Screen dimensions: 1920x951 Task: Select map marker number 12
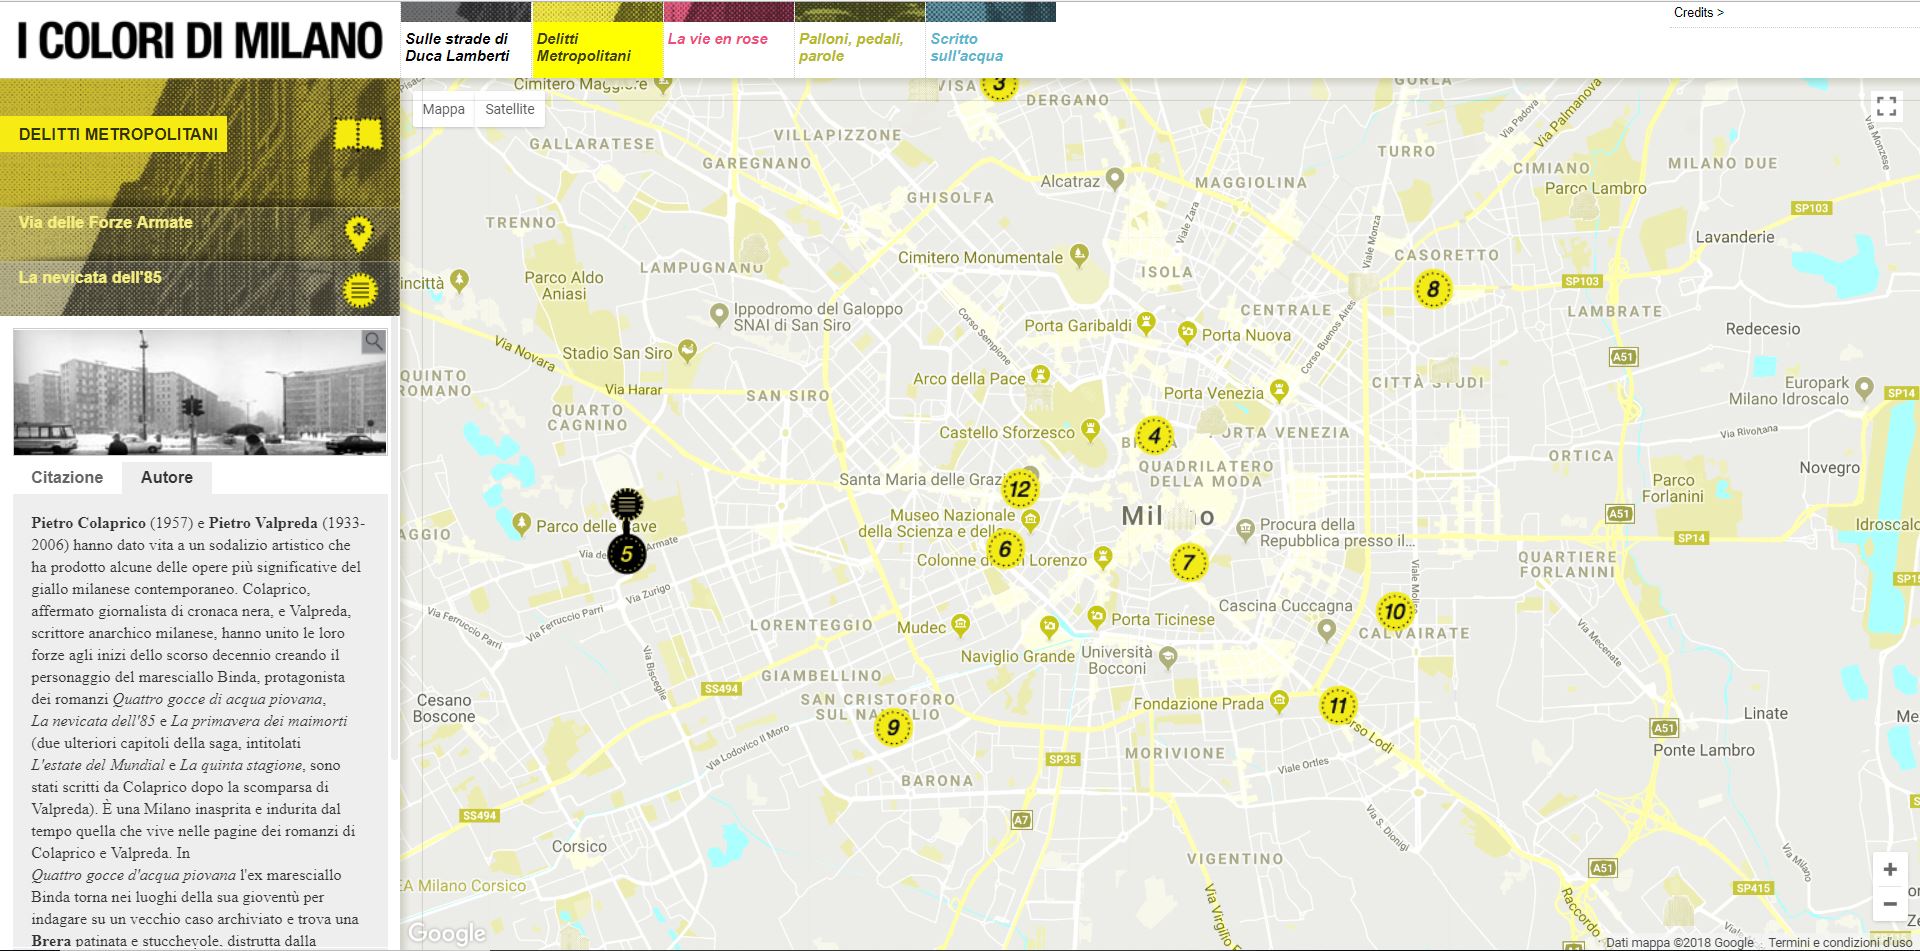pos(1019,489)
